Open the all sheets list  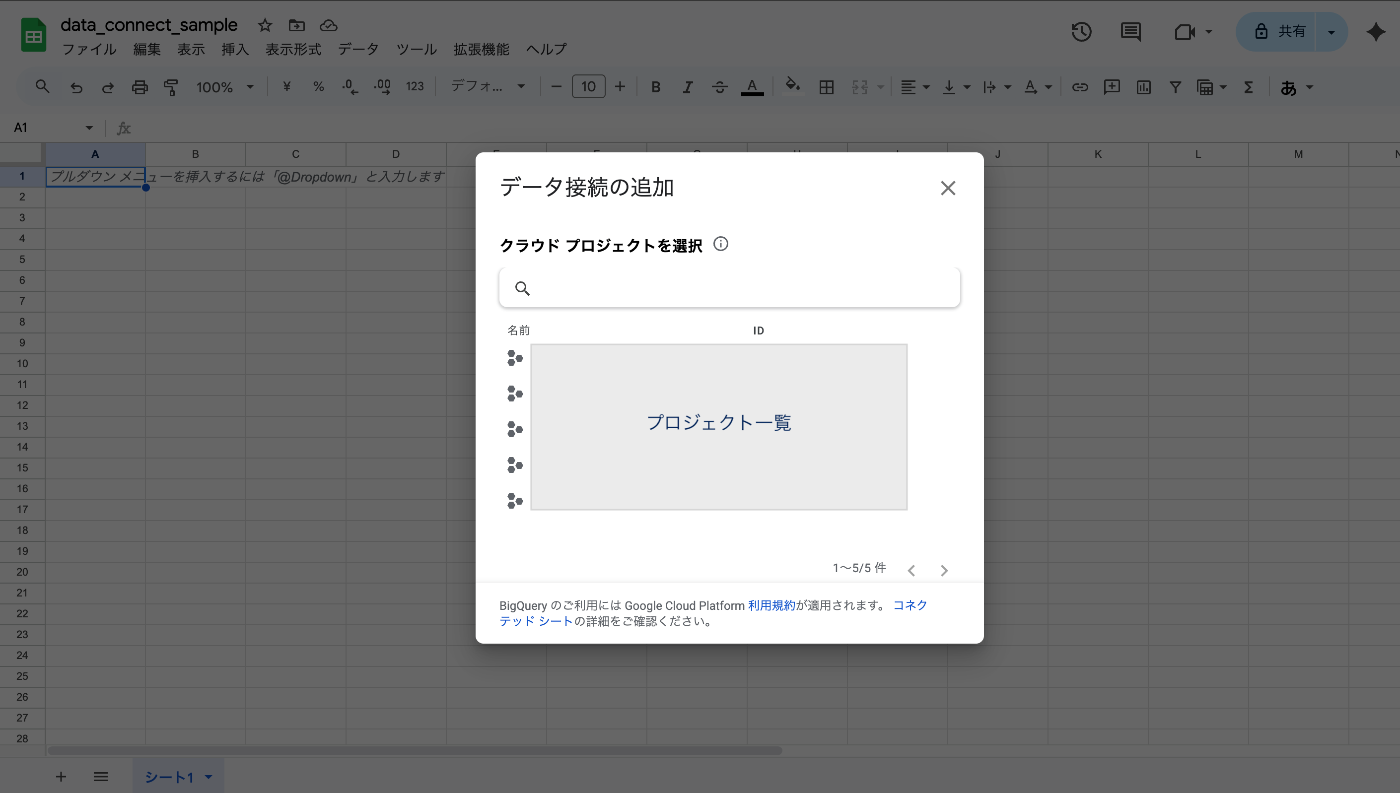point(101,777)
